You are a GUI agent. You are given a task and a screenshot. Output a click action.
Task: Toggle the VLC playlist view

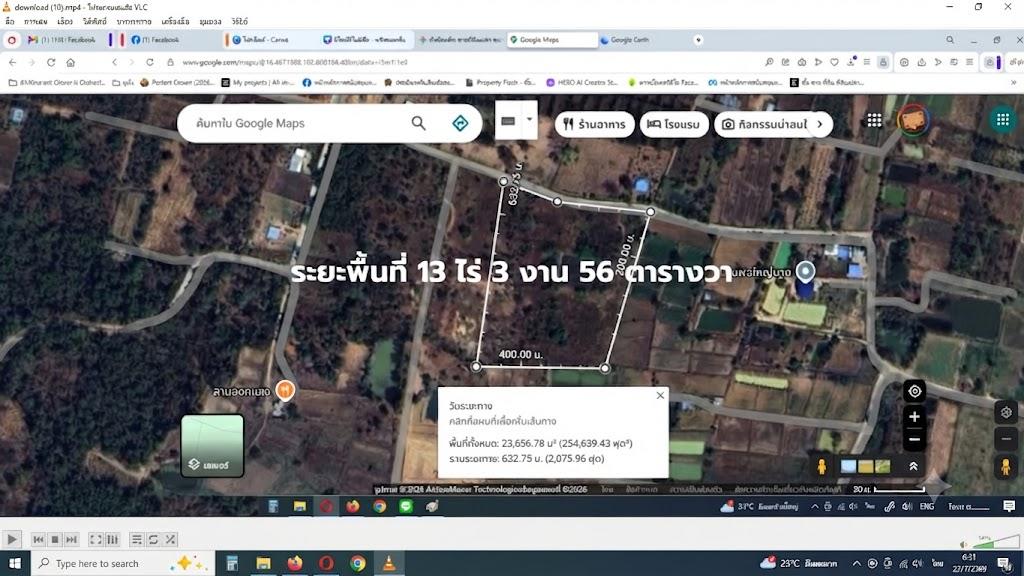point(136,539)
